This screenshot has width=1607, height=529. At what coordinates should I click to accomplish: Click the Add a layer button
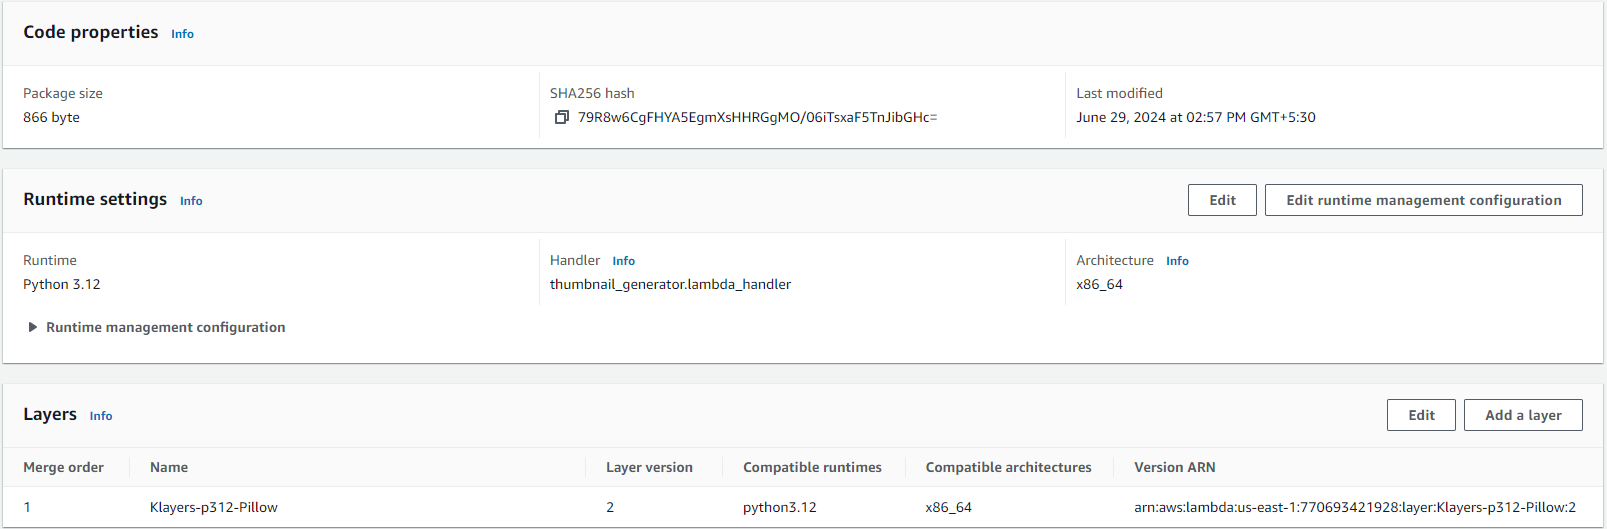[x=1523, y=415]
